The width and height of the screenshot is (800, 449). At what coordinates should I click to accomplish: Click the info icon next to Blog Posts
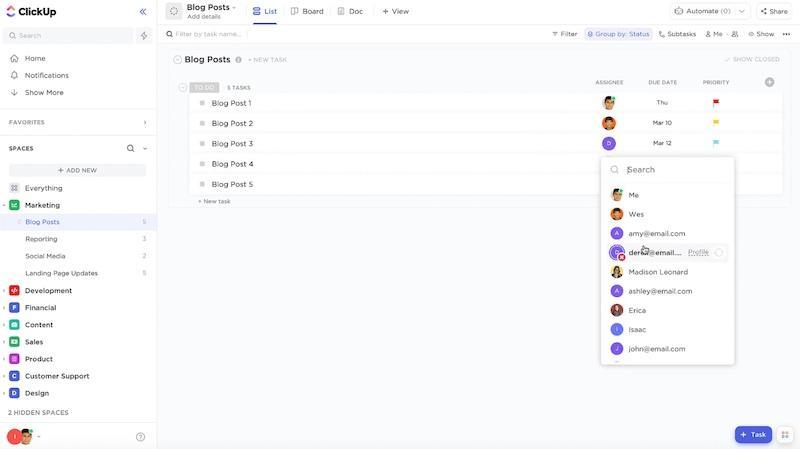(238, 60)
